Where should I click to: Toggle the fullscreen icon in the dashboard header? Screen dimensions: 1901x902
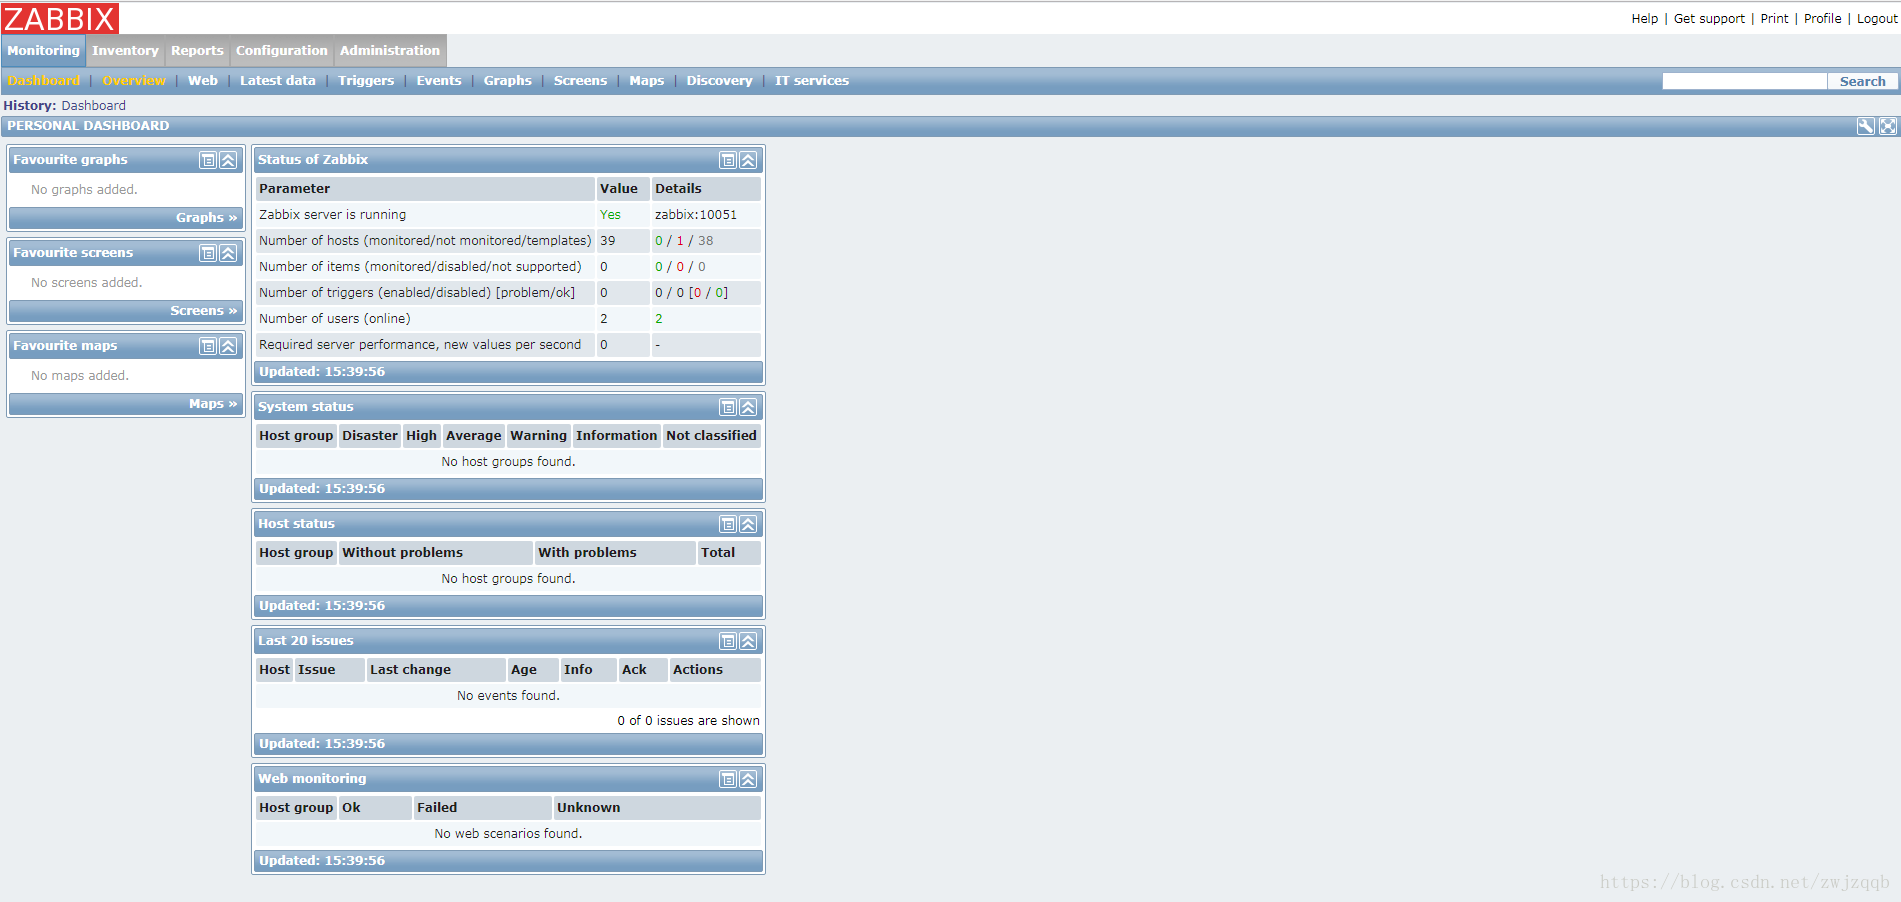(1888, 126)
